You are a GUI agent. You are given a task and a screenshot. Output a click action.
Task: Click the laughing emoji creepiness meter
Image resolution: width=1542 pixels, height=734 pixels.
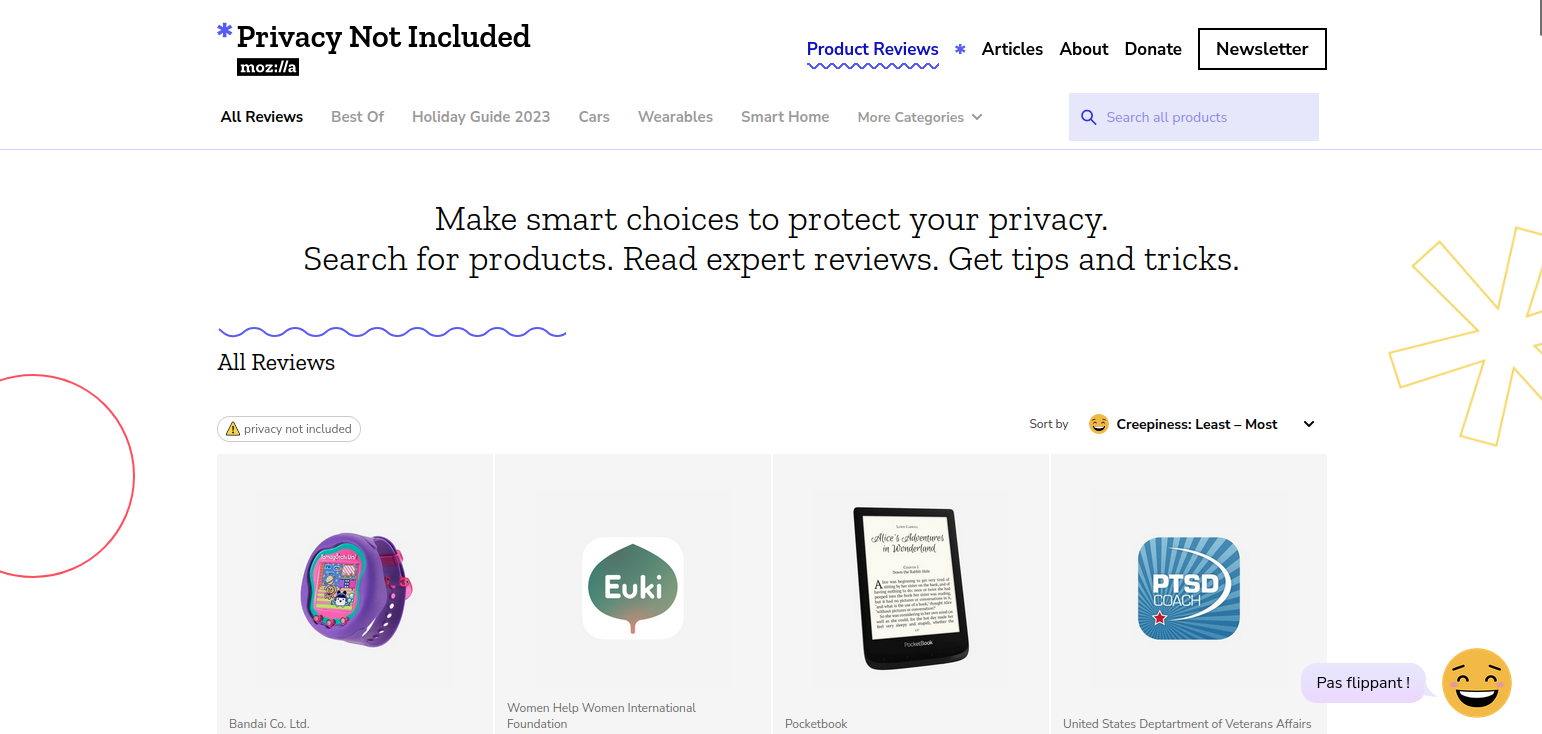pos(1477,683)
